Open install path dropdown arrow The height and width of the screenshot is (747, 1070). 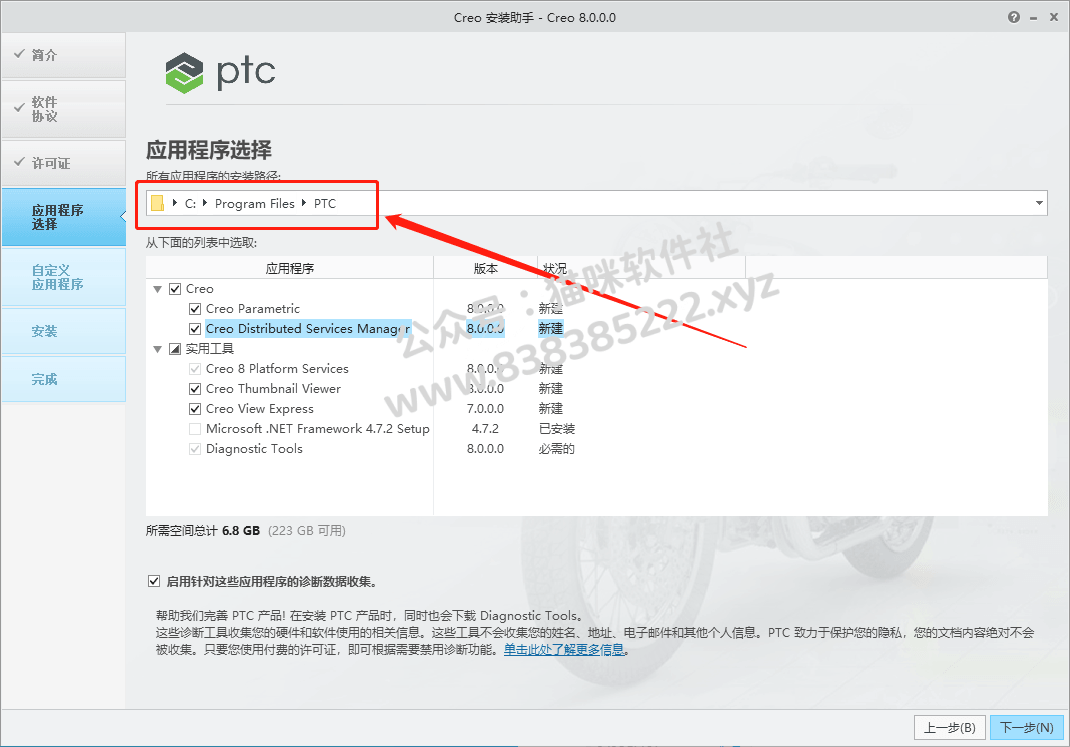[1039, 203]
